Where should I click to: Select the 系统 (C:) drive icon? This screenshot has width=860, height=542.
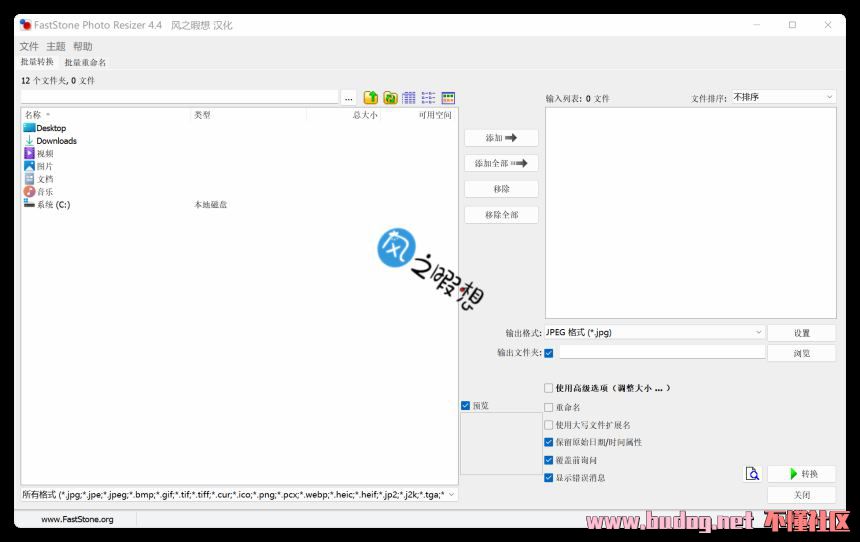pos(30,204)
